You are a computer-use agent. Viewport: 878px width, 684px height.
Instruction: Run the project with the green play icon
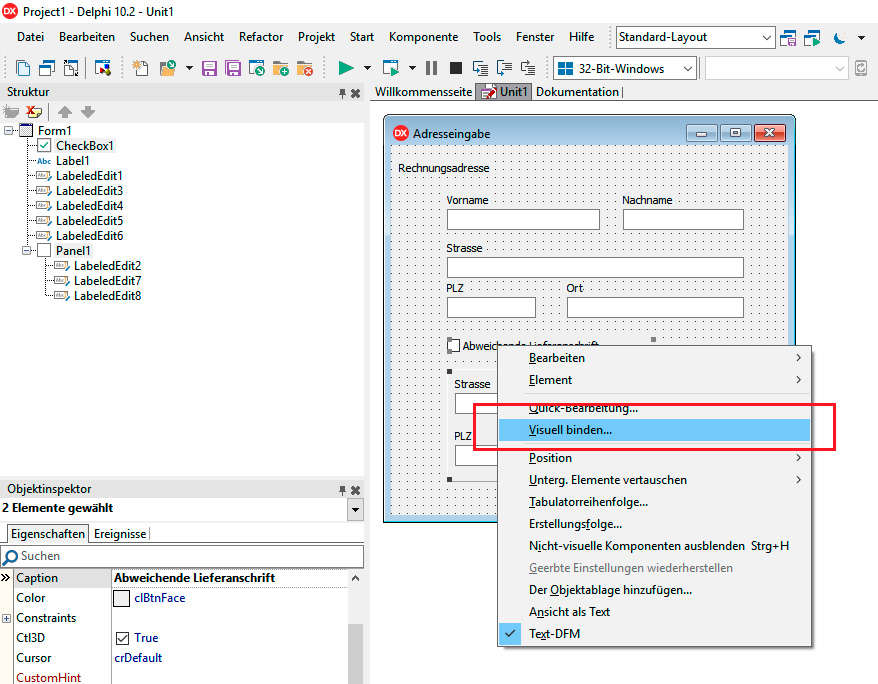[346, 68]
